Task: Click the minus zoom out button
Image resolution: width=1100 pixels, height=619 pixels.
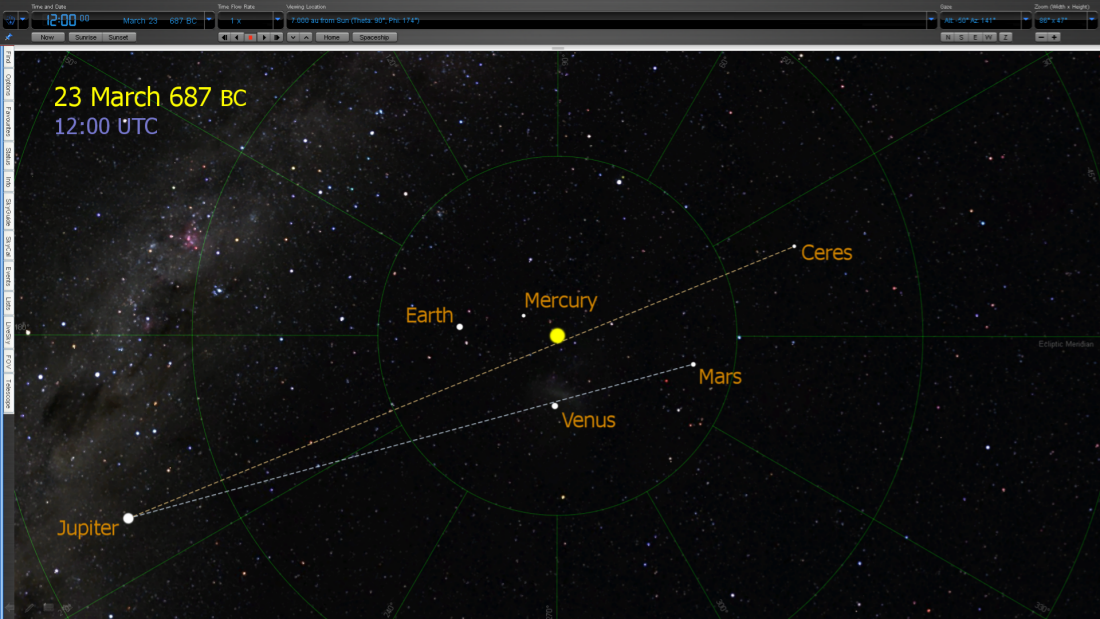Action: (1041, 37)
